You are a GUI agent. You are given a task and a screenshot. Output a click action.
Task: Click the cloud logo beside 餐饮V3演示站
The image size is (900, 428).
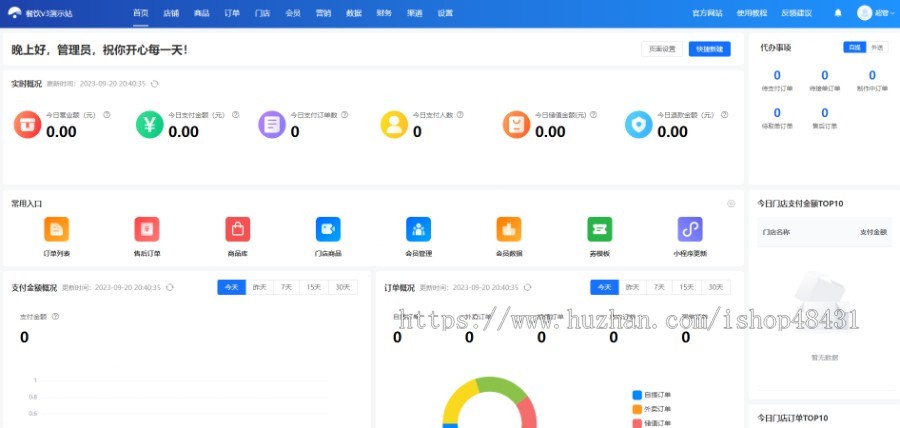[x=14, y=13]
